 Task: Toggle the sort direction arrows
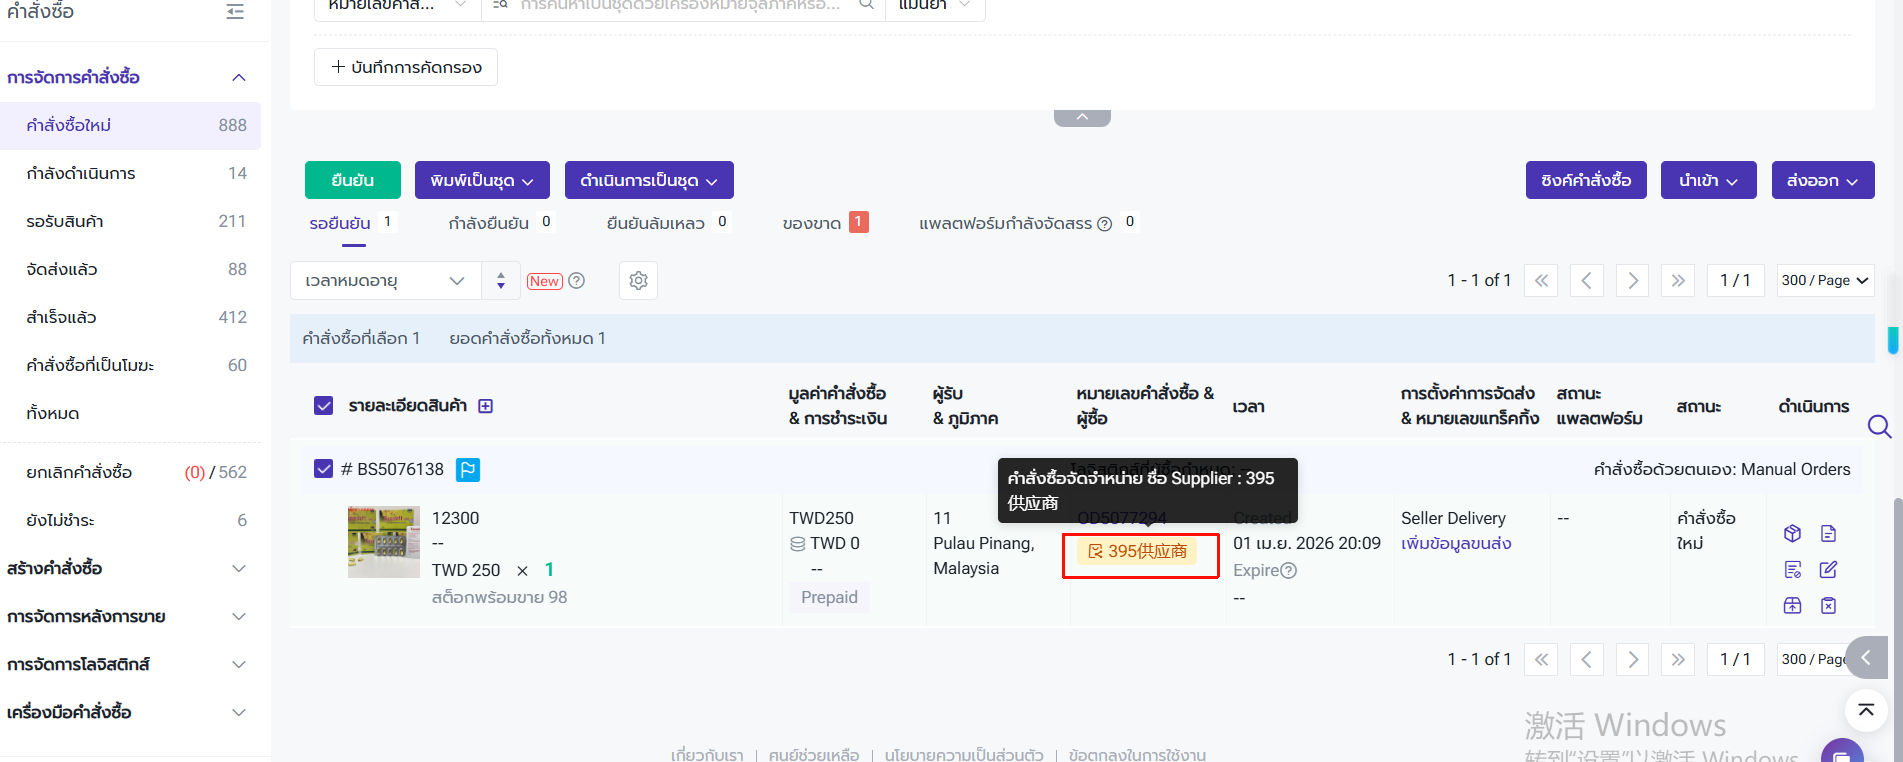501,281
